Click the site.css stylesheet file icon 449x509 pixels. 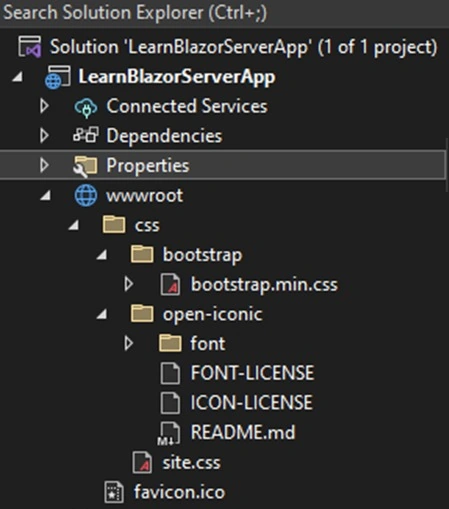142,462
